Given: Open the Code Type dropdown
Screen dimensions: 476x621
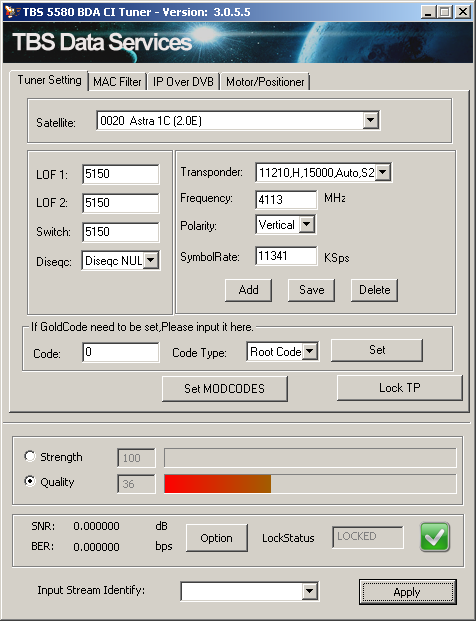Looking at the screenshot, I should (310, 351).
